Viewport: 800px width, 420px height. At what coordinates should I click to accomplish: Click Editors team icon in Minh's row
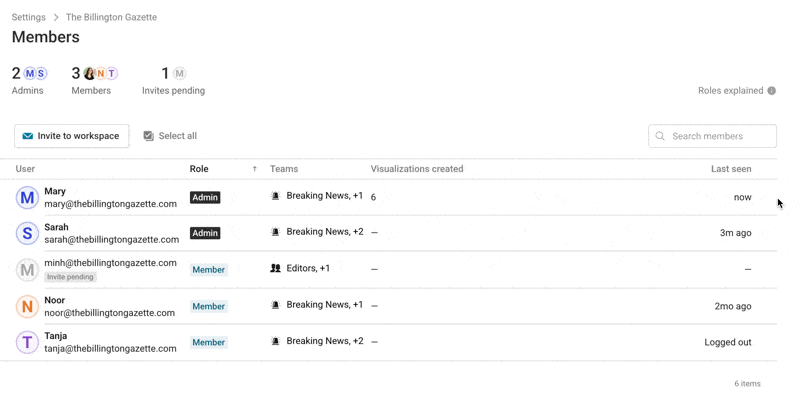pyautogui.click(x=276, y=268)
